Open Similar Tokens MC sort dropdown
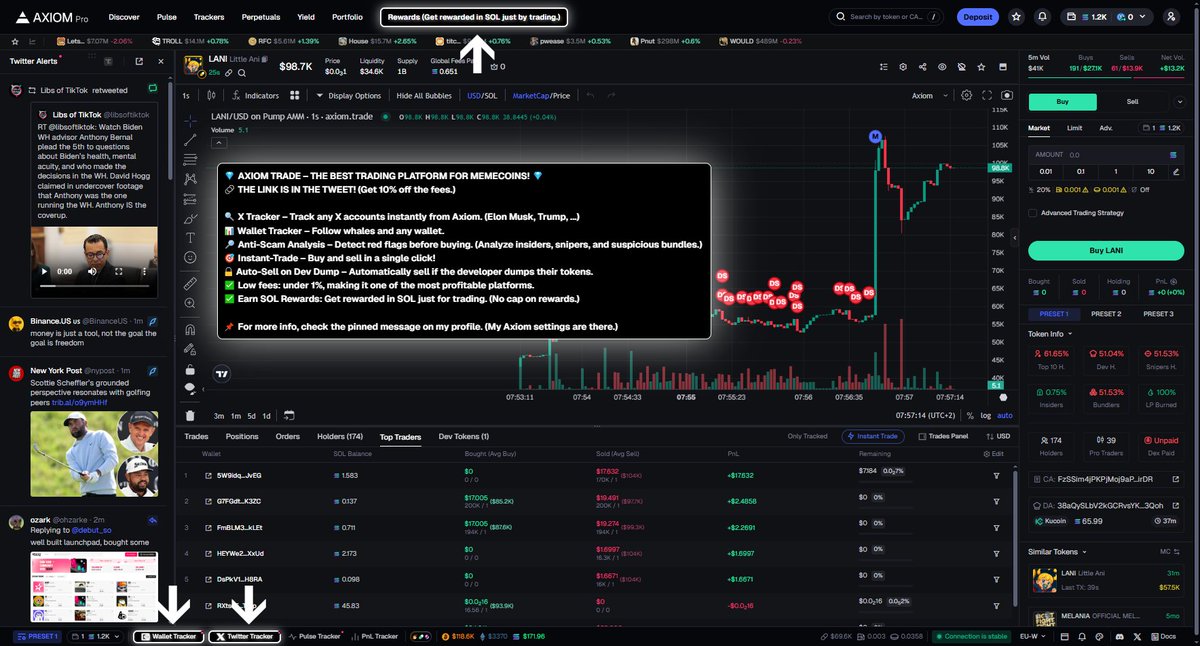 1169,551
